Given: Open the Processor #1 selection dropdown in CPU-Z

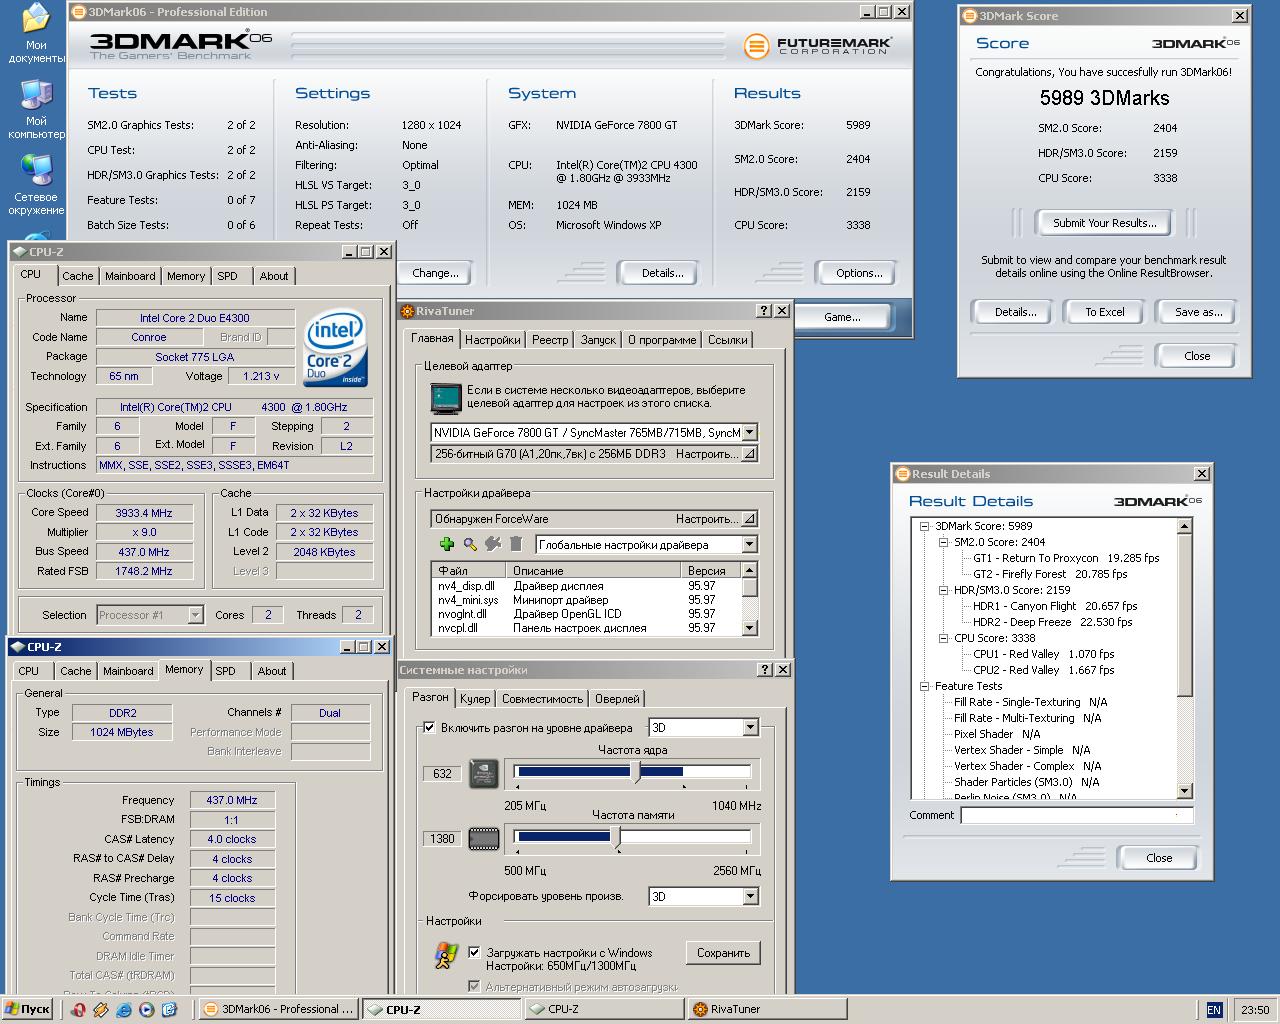Looking at the screenshot, I should [195, 615].
